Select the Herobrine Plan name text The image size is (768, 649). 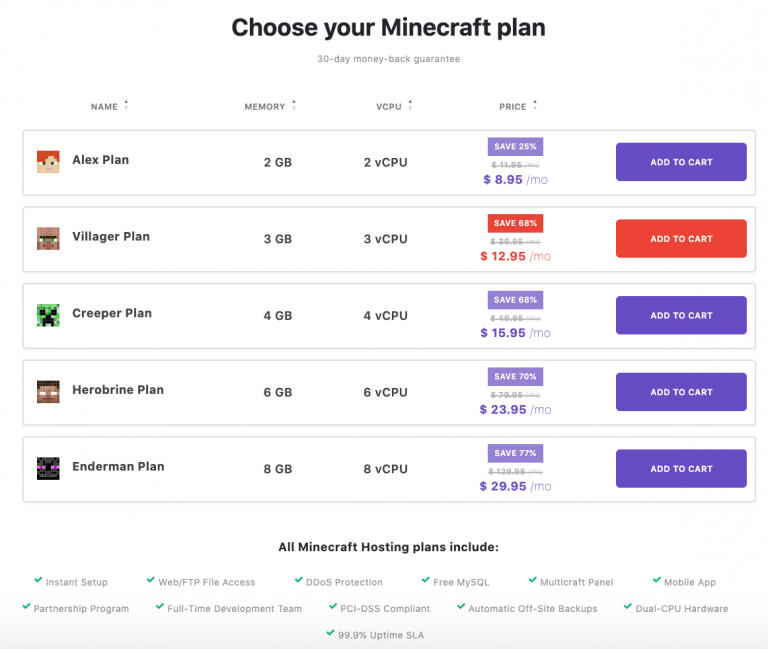(x=118, y=390)
